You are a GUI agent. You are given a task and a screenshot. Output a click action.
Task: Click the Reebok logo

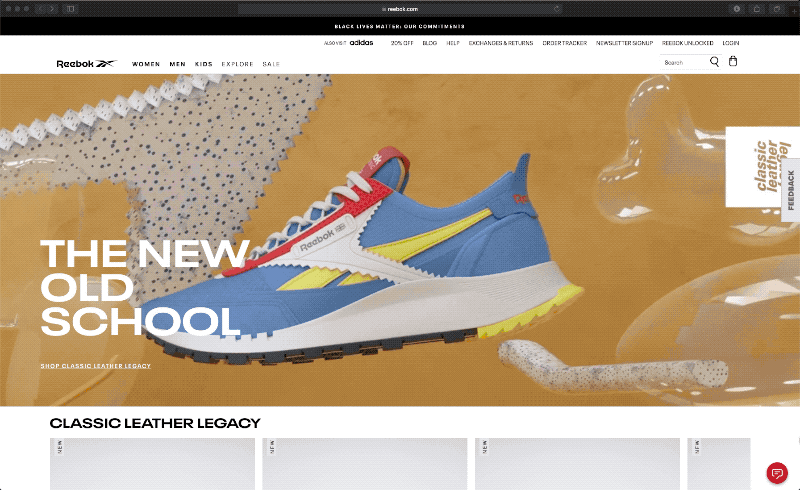point(87,64)
